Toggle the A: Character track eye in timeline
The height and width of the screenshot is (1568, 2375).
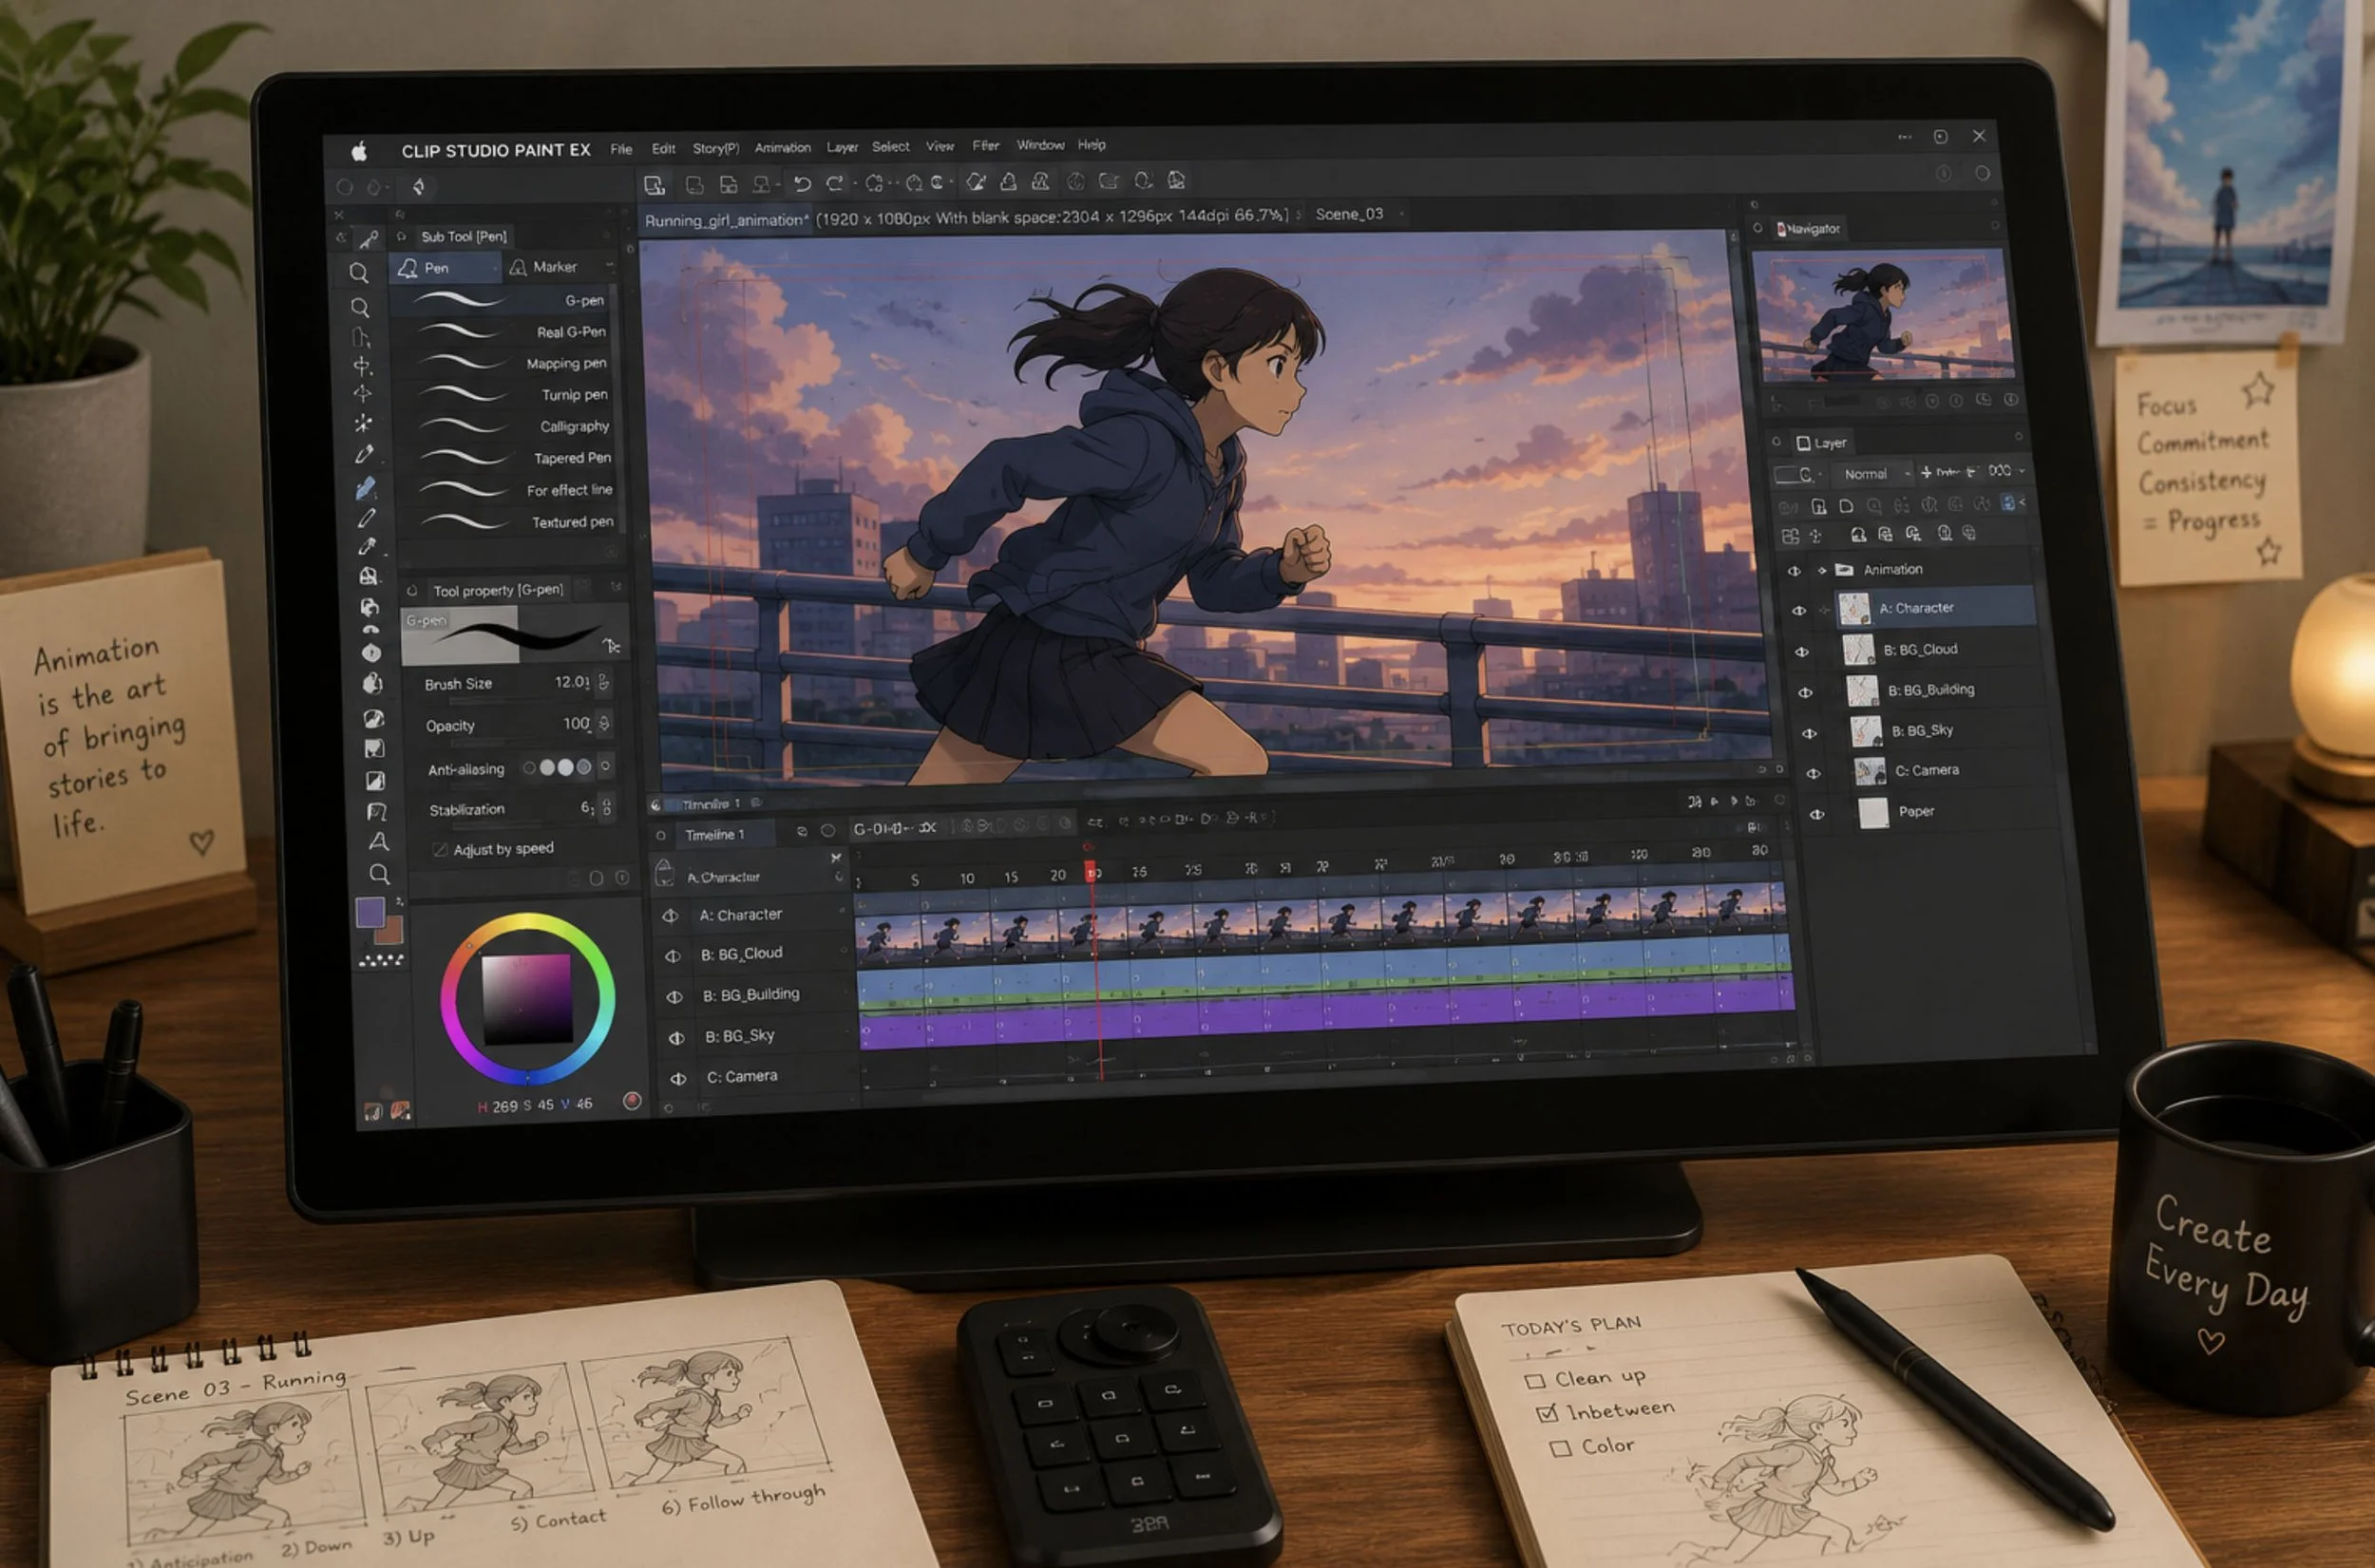click(670, 915)
